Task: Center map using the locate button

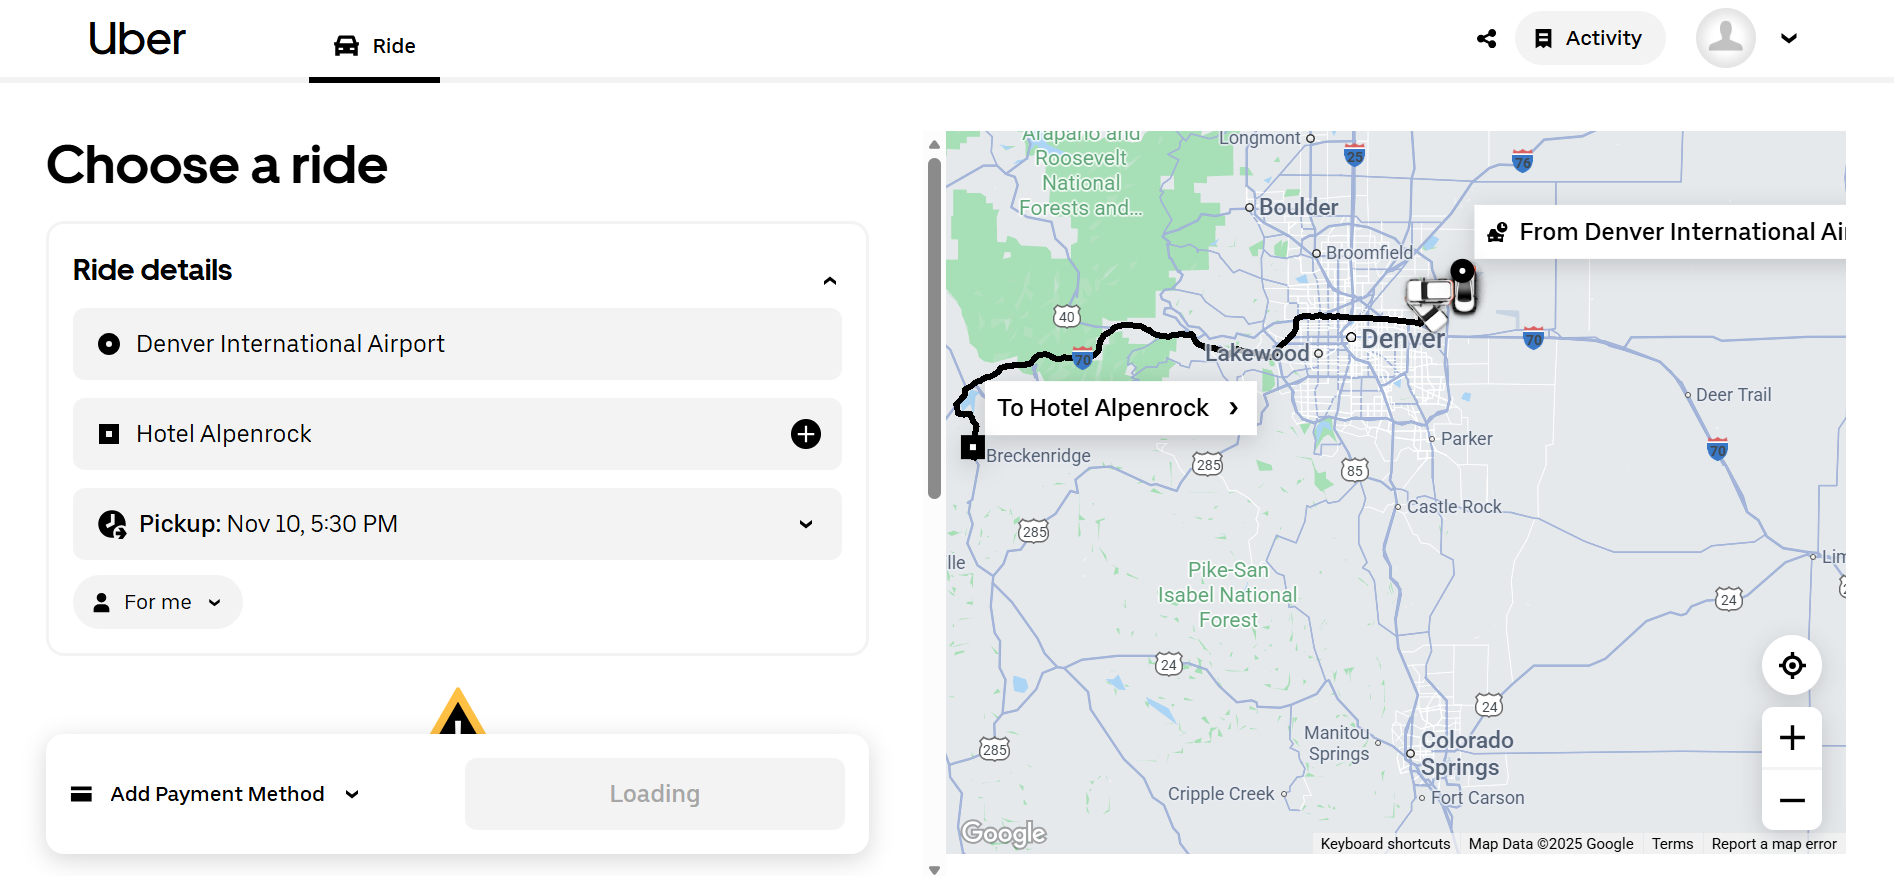Action: click(x=1792, y=665)
